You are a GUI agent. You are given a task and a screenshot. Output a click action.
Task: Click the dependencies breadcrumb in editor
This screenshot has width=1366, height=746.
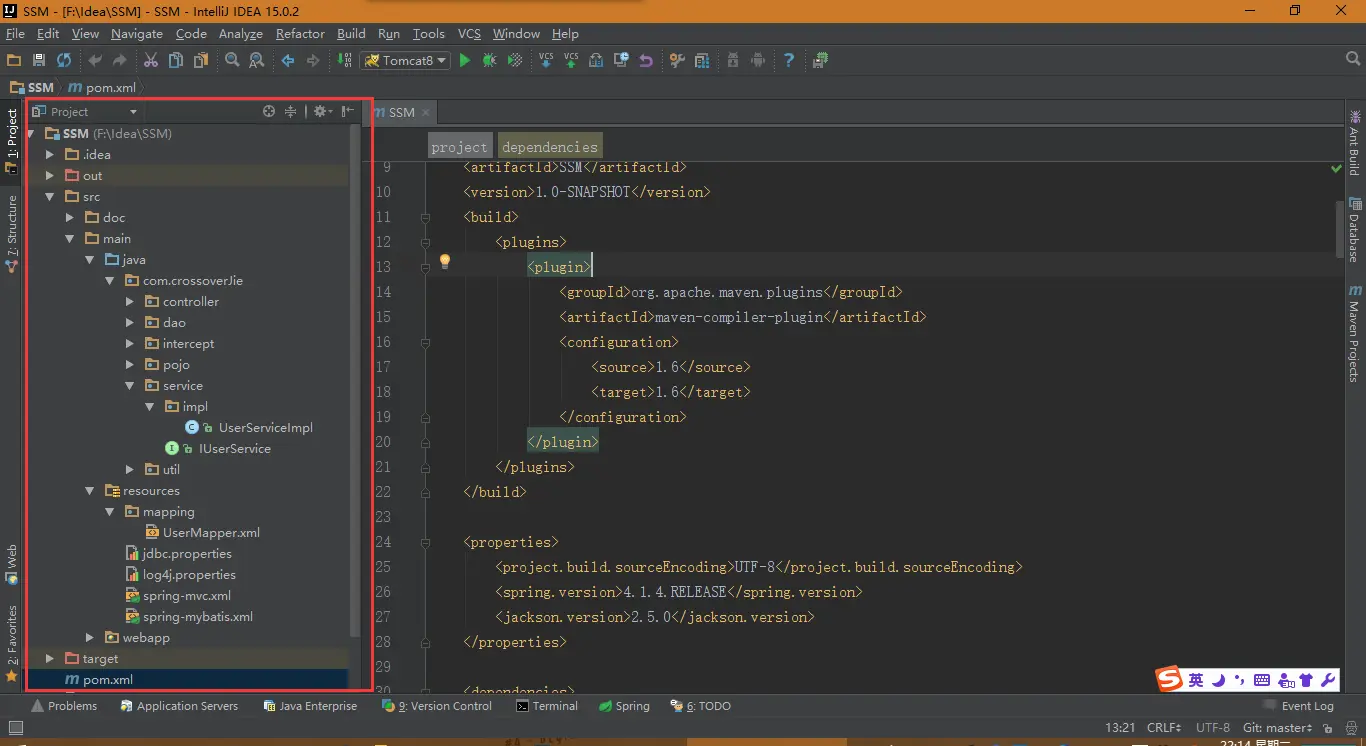click(x=549, y=147)
